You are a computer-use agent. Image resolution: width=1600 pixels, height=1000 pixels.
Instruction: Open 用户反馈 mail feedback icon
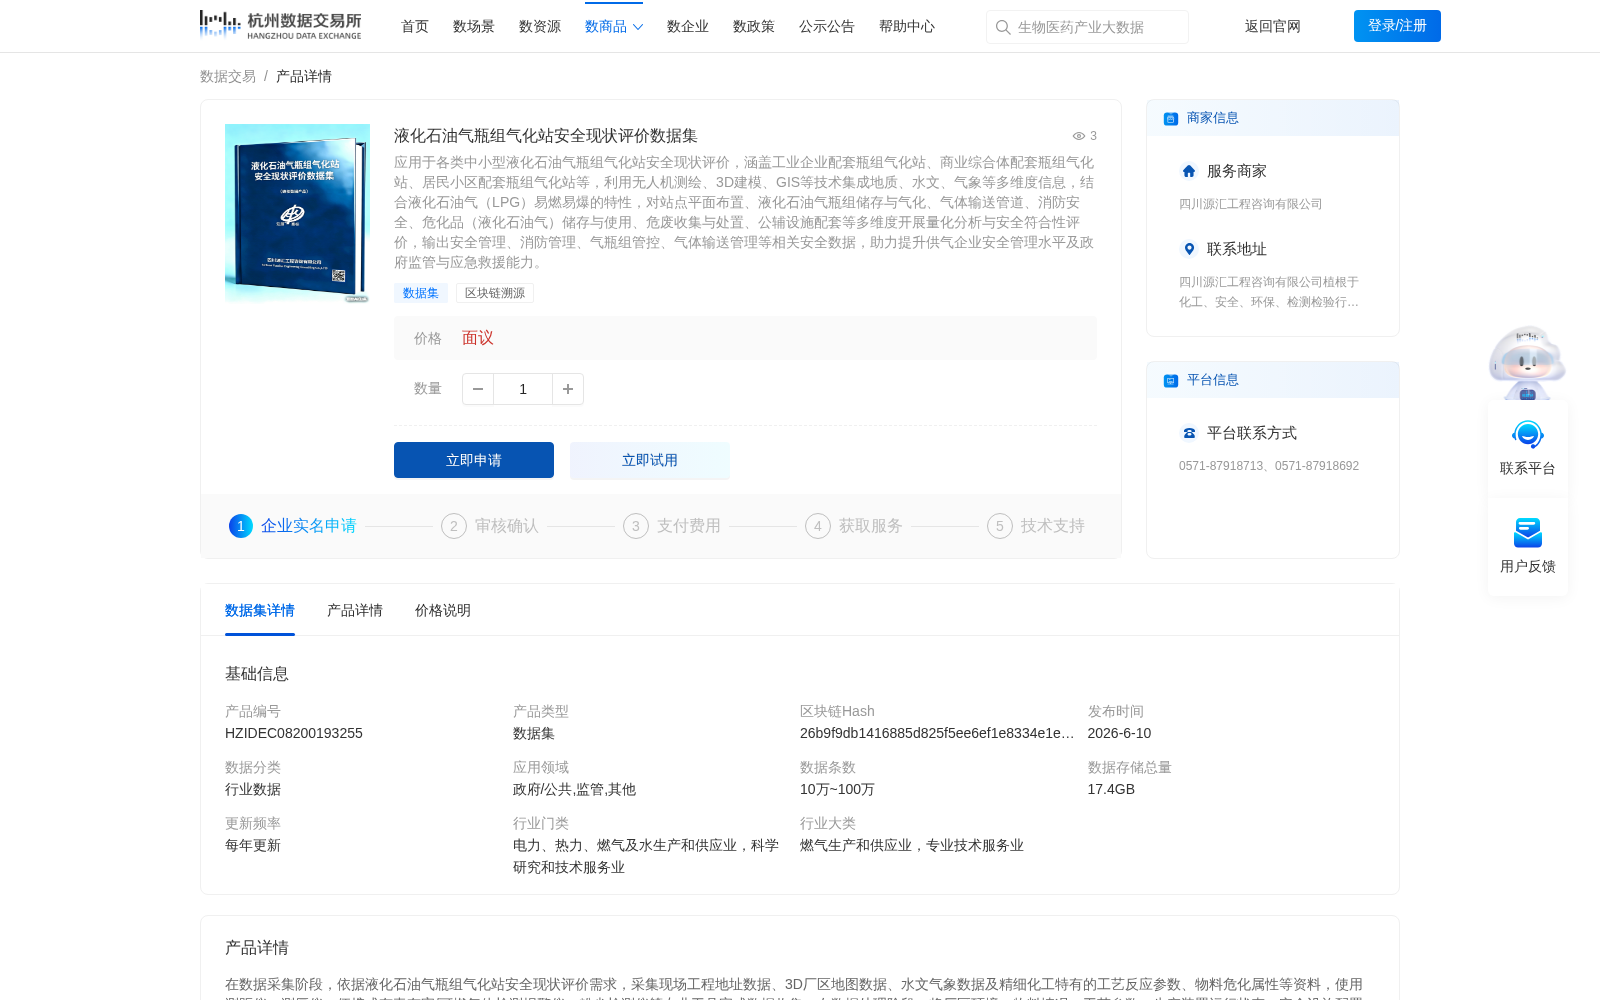click(x=1527, y=533)
